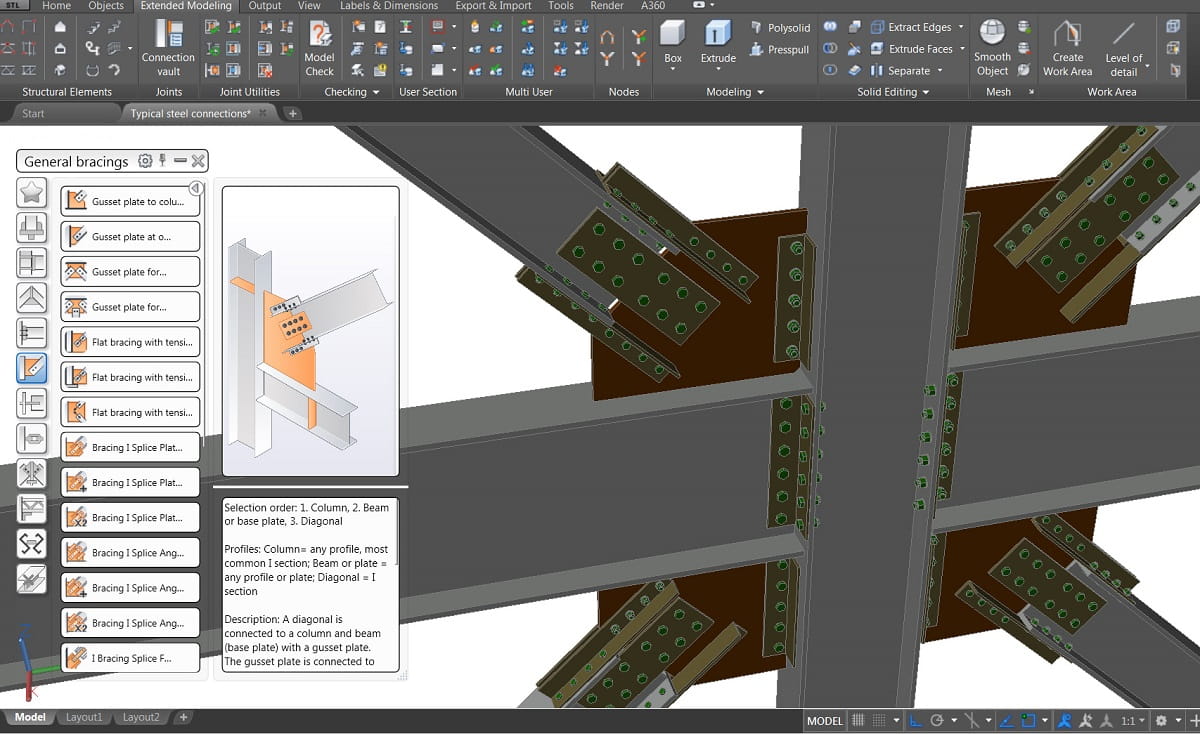Open the General bracings panel settings gear
1200x734 pixels.
click(x=145, y=161)
